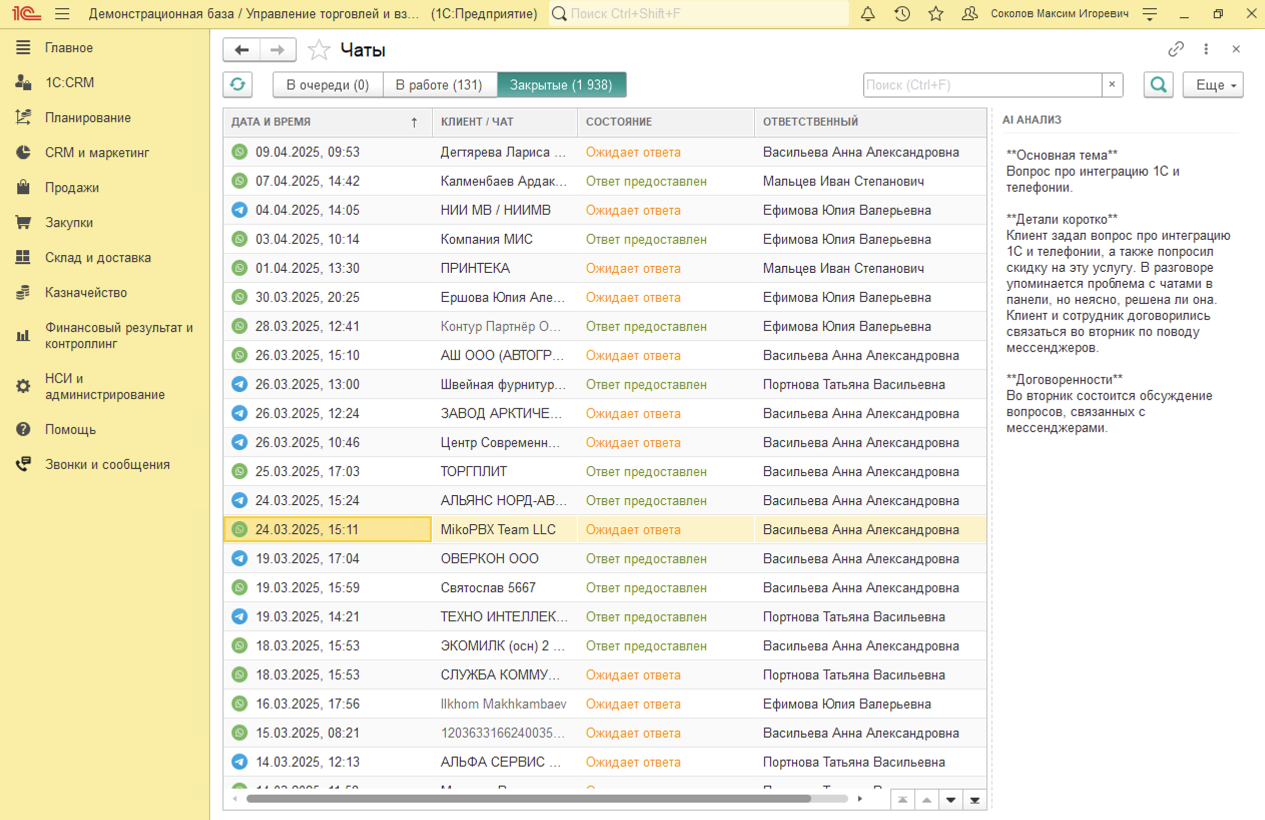Open the history clock icon
The height and width of the screenshot is (820, 1265).
(x=902, y=14)
